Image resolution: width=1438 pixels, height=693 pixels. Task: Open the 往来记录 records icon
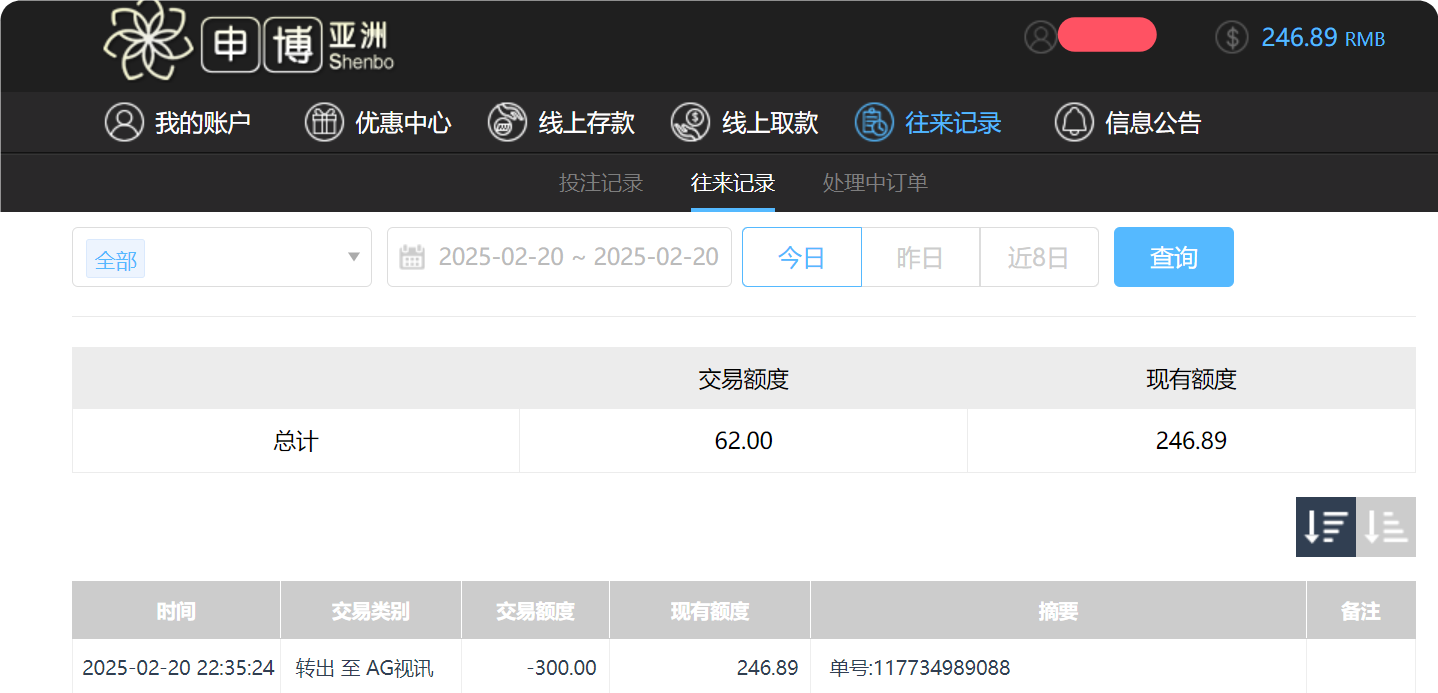tap(874, 122)
